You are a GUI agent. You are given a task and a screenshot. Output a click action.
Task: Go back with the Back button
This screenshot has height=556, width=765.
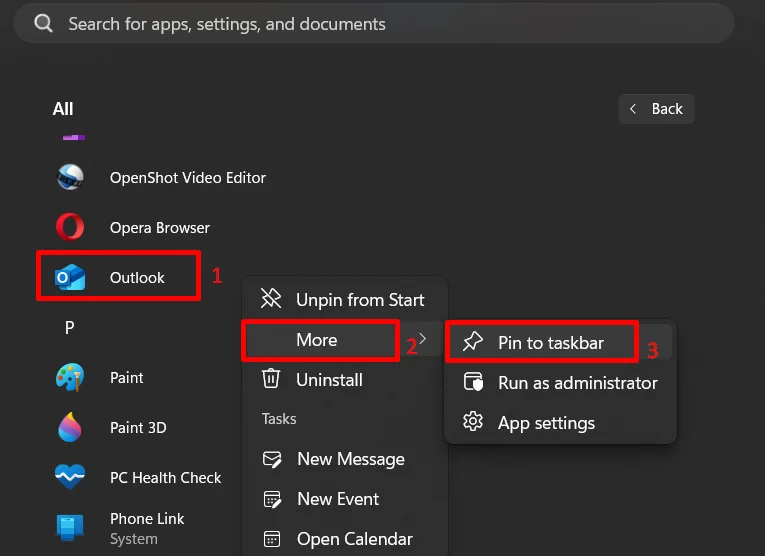point(656,109)
